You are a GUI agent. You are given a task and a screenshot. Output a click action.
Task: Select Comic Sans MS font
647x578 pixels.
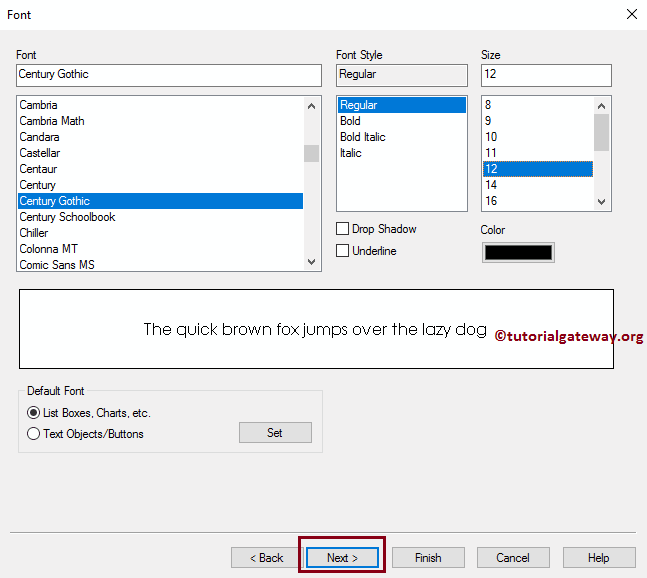pos(161,265)
